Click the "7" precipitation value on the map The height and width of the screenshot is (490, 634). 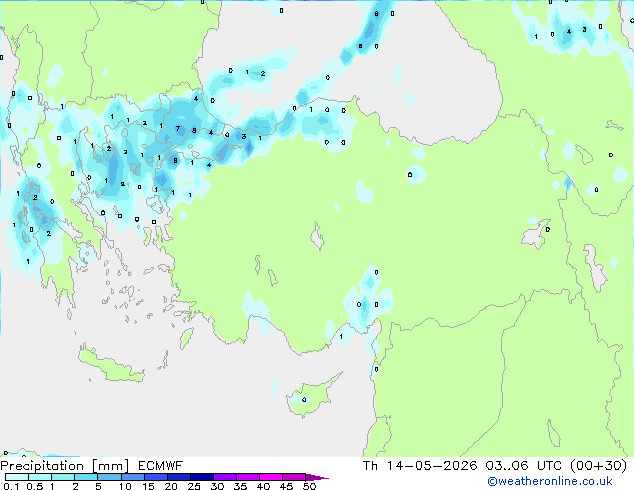[x=178, y=129]
